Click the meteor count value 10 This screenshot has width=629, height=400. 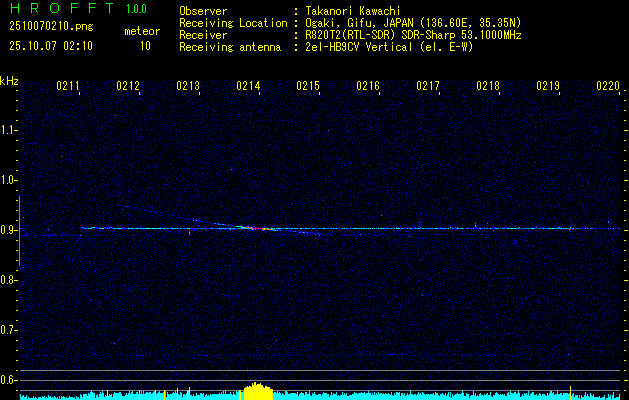(145, 46)
